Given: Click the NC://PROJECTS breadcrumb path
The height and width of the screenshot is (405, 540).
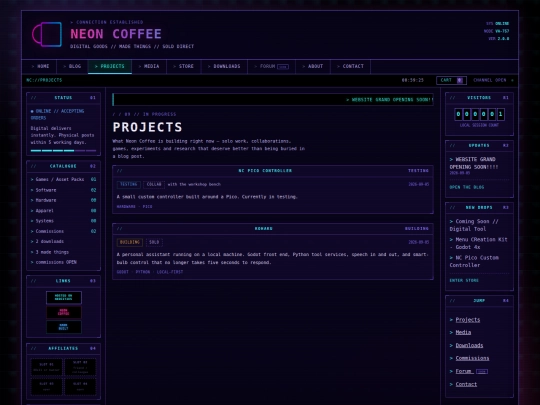Looking at the screenshot, I should (x=44, y=80).
